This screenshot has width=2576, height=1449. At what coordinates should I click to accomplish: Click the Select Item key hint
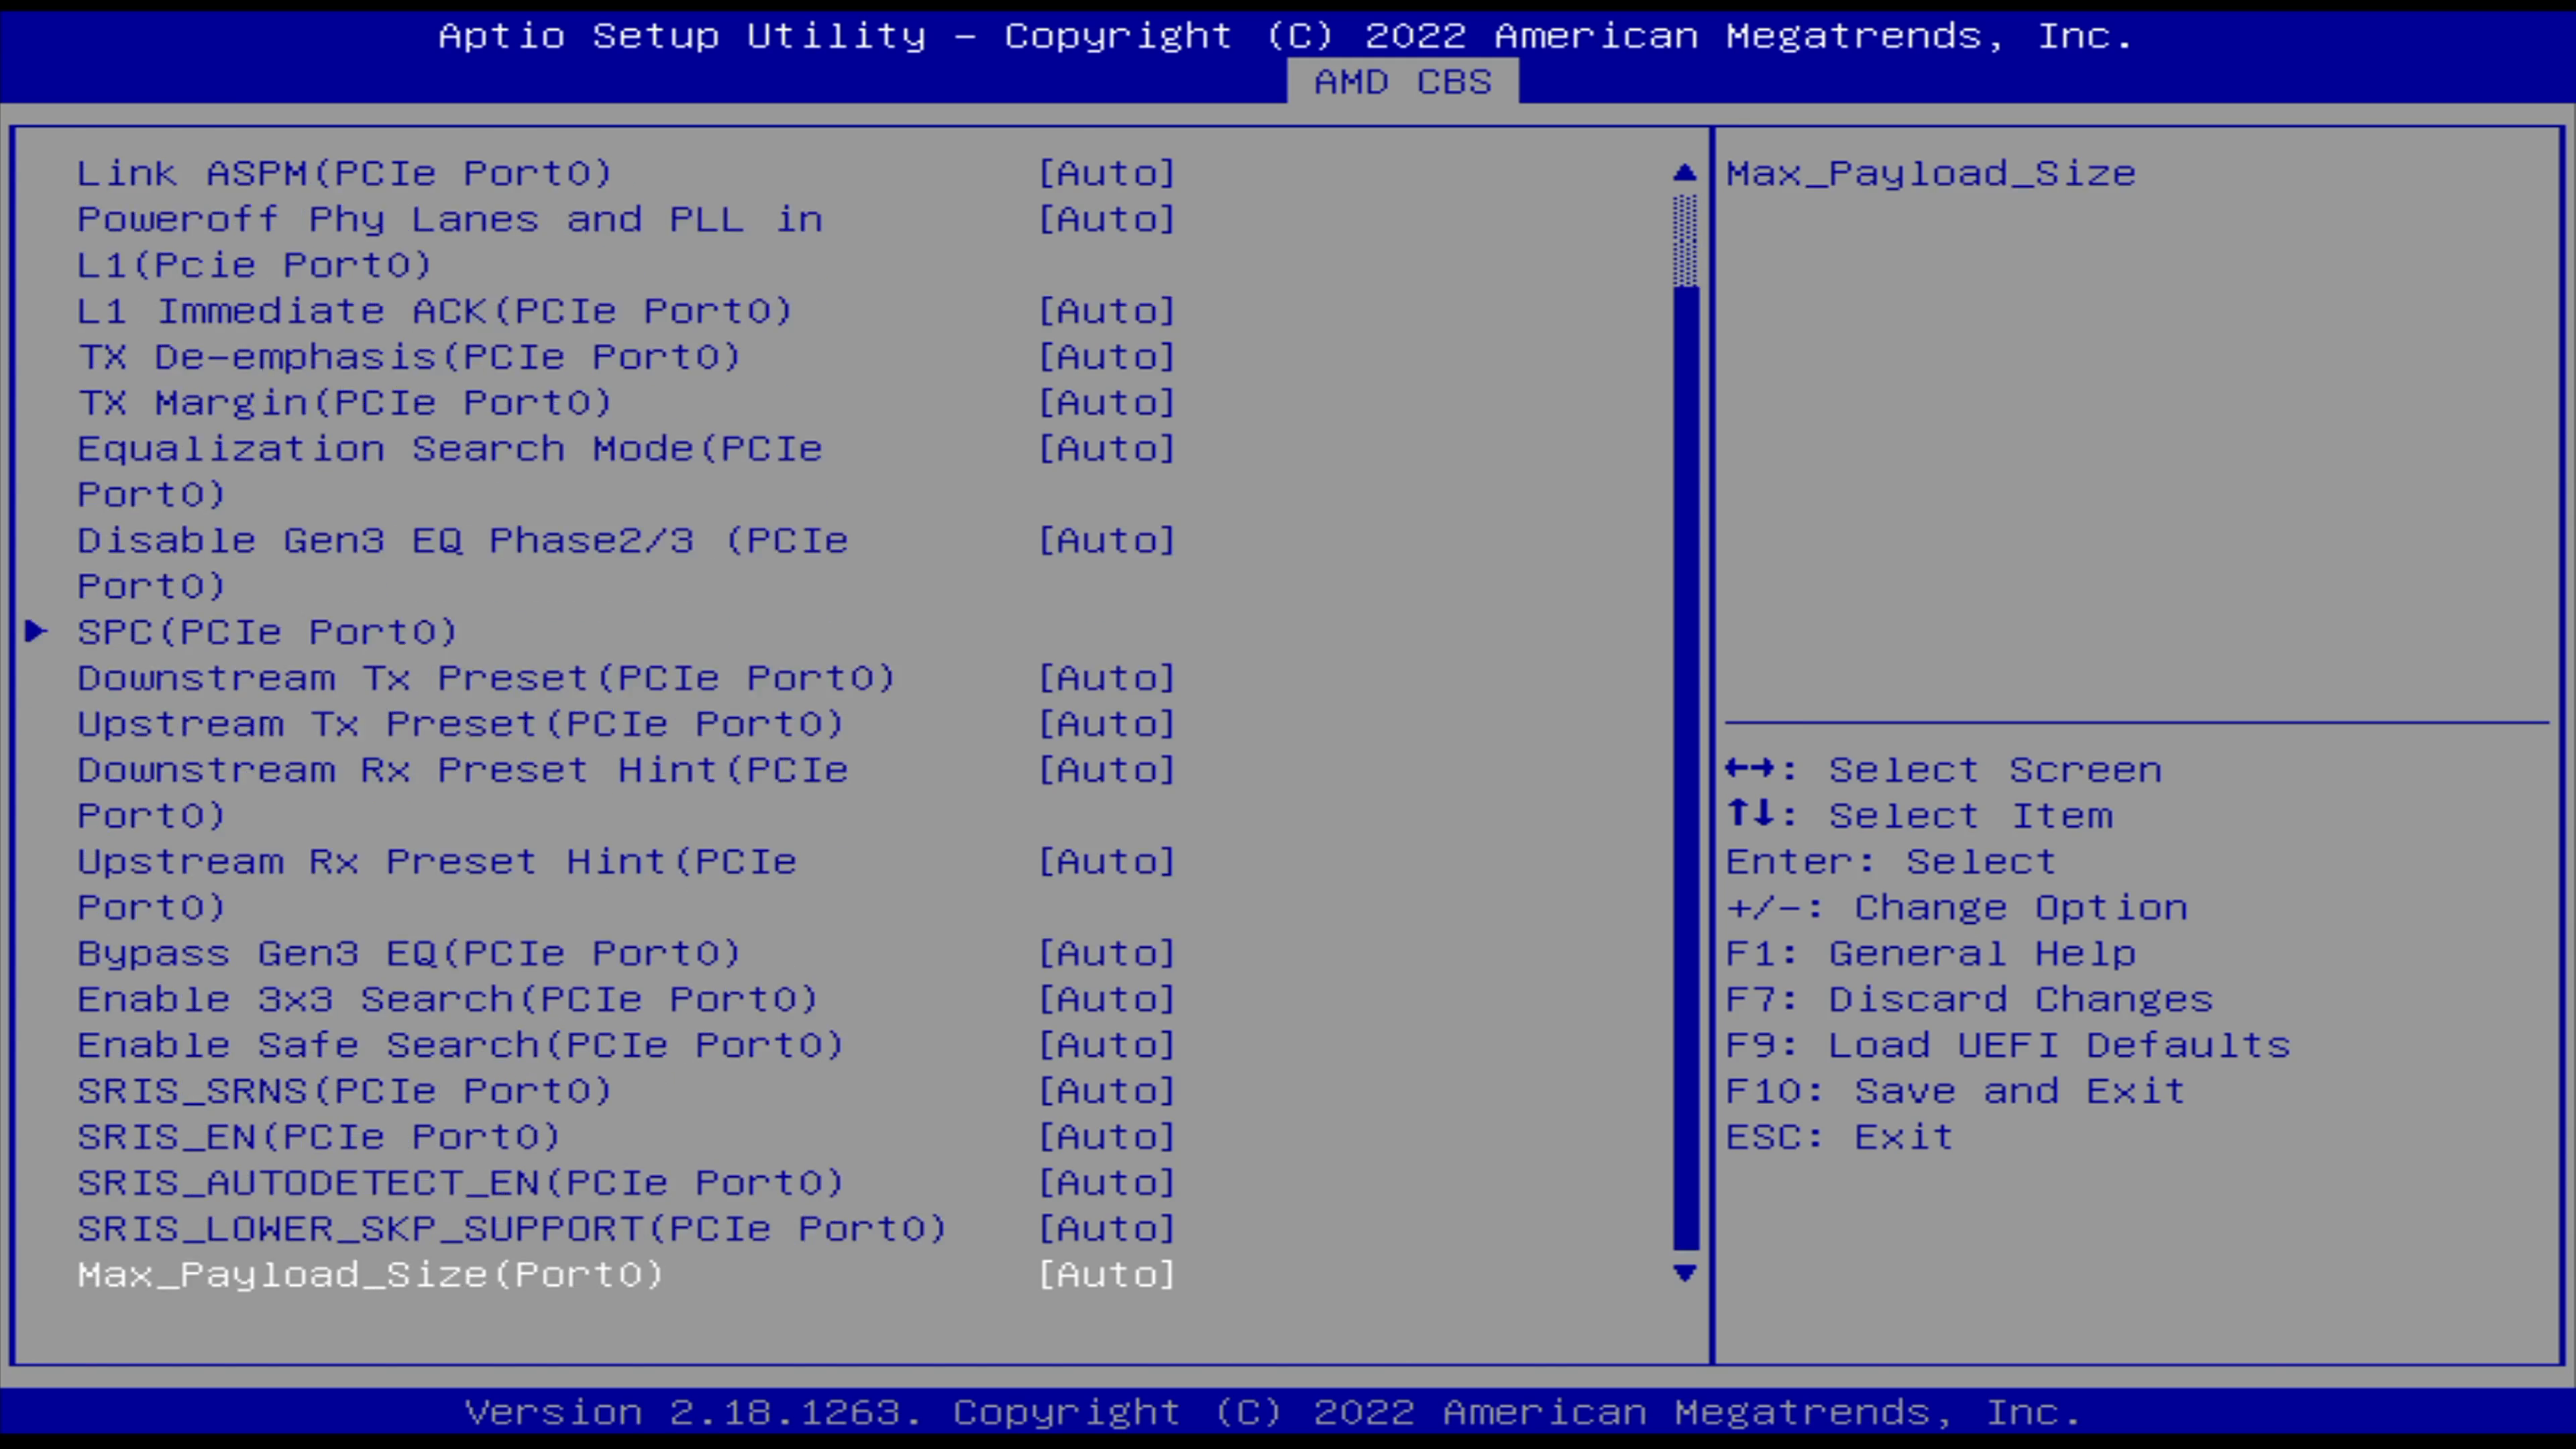coord(1920,816)
